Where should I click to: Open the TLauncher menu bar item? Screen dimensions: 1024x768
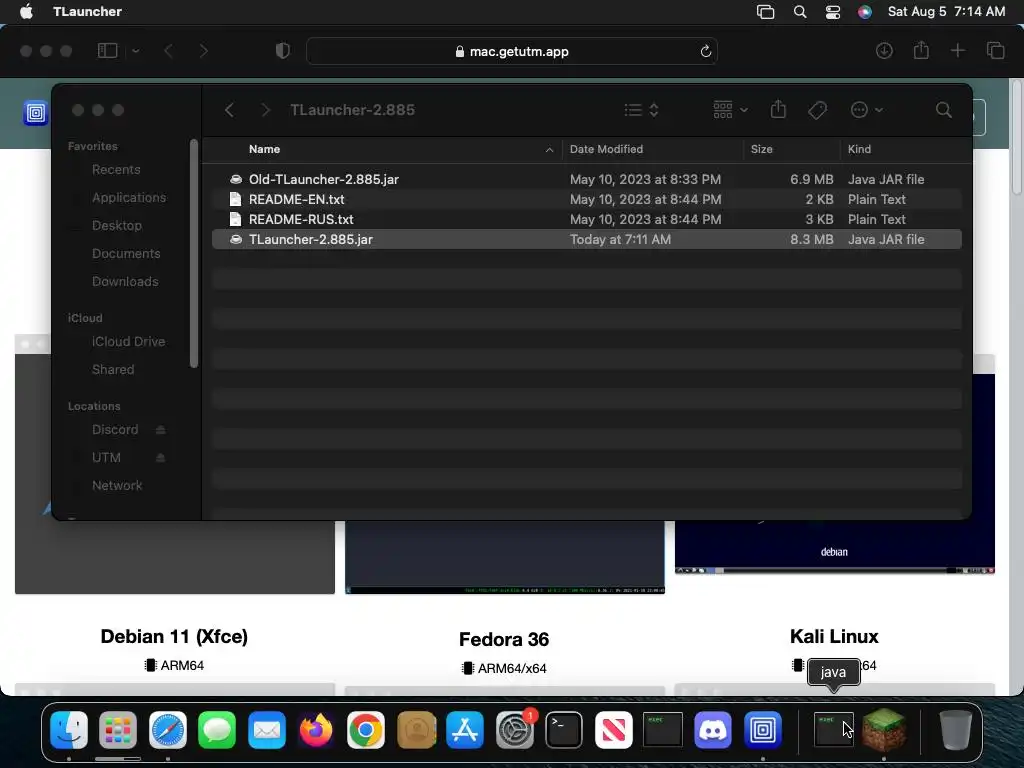(x=87, y=11)
